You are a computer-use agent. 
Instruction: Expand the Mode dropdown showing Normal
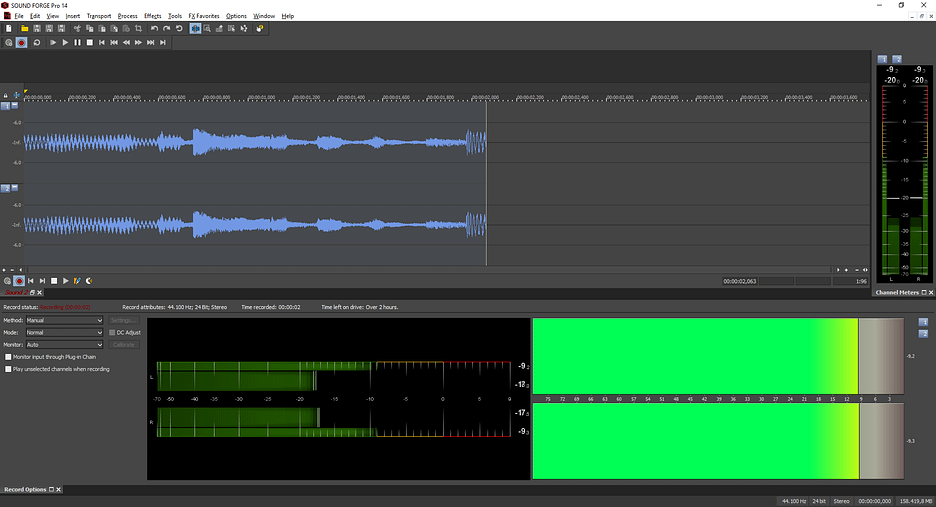[x=63, y=332]
